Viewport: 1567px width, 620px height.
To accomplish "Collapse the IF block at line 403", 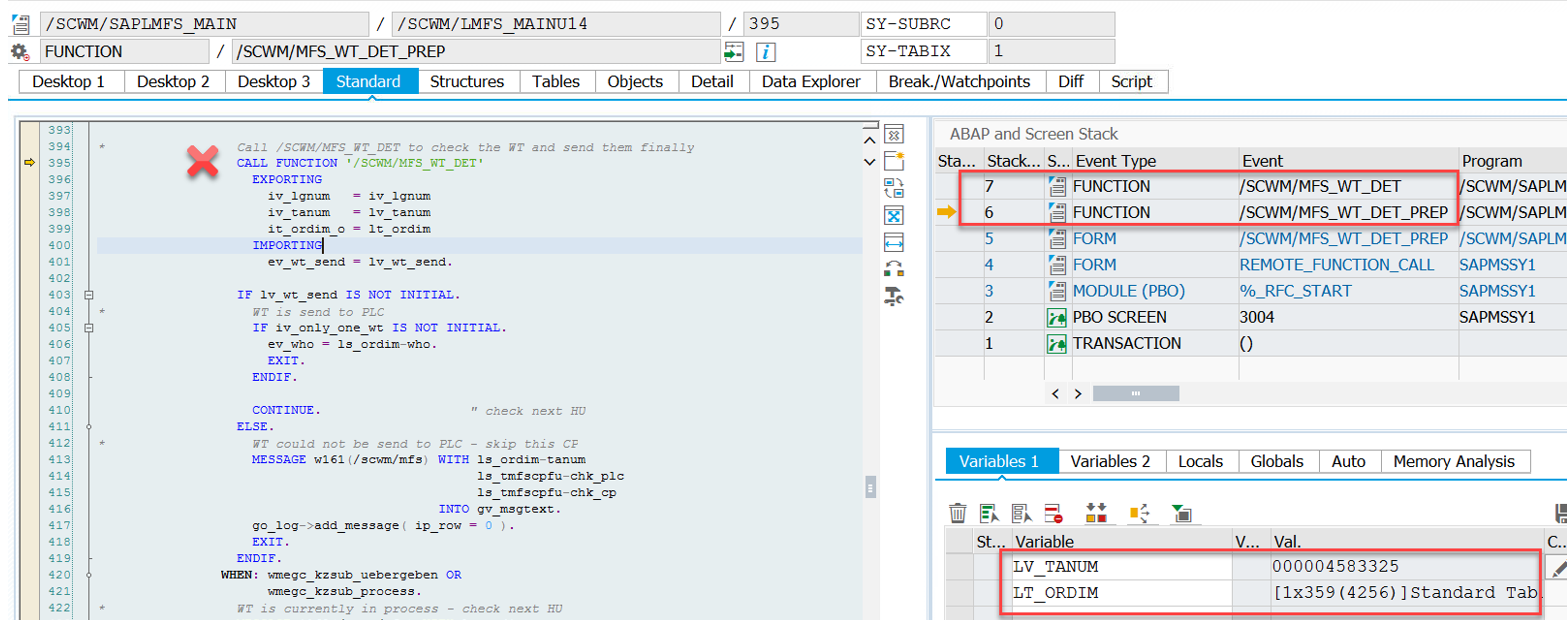I will [89, 295].
